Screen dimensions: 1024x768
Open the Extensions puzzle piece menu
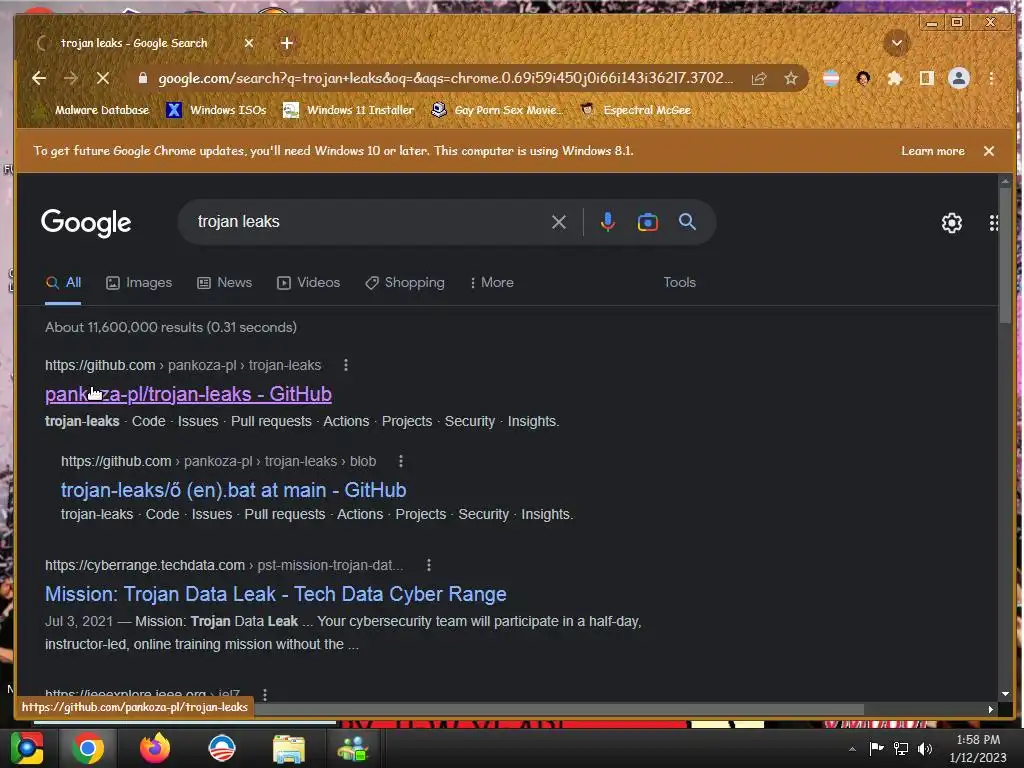pos(895,78)
